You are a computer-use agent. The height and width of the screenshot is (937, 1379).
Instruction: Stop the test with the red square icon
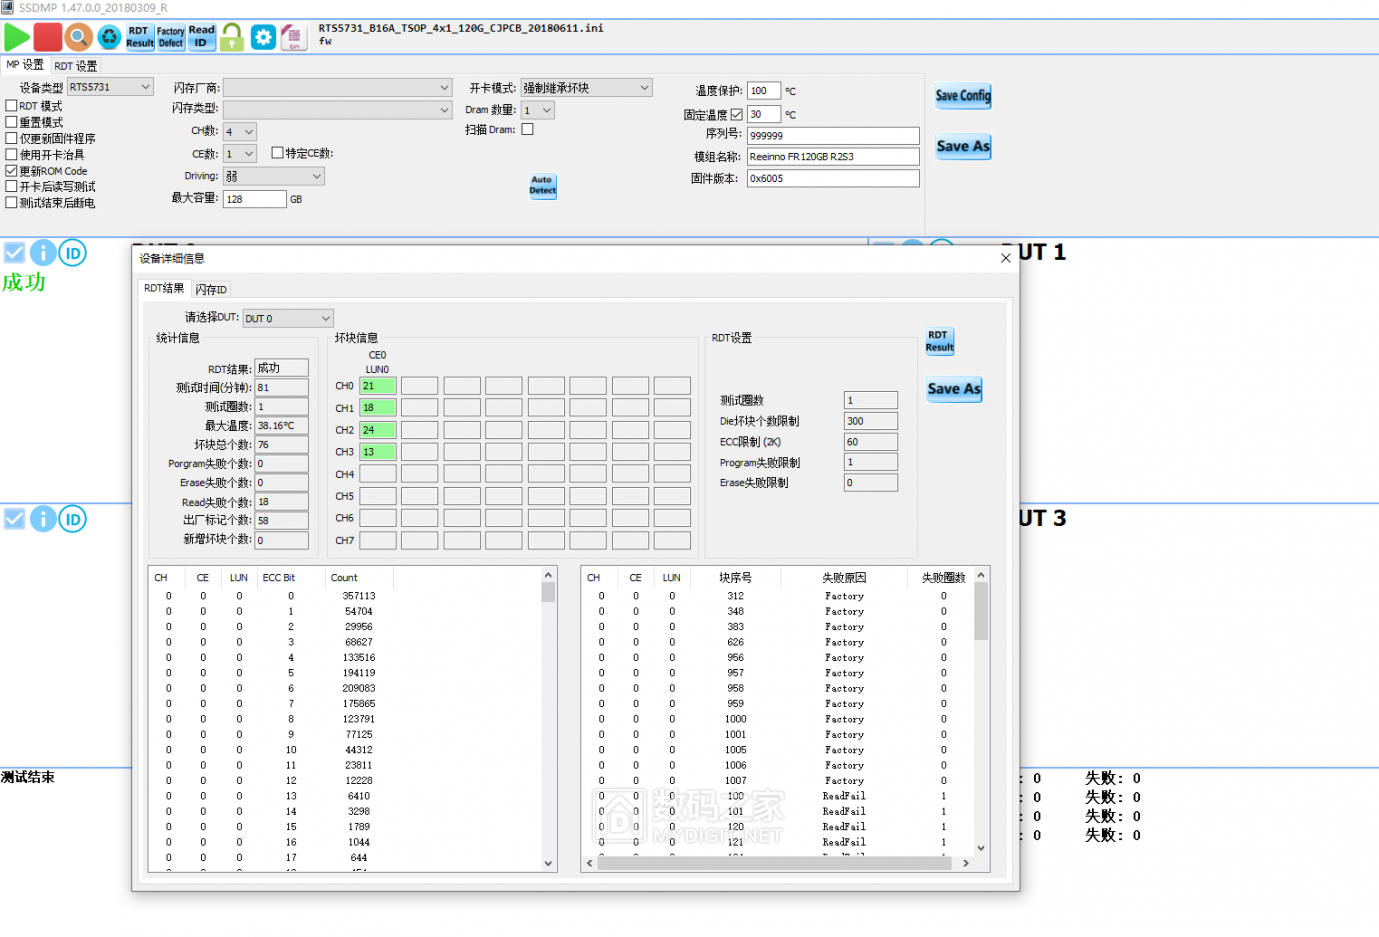tap(47, 37)
